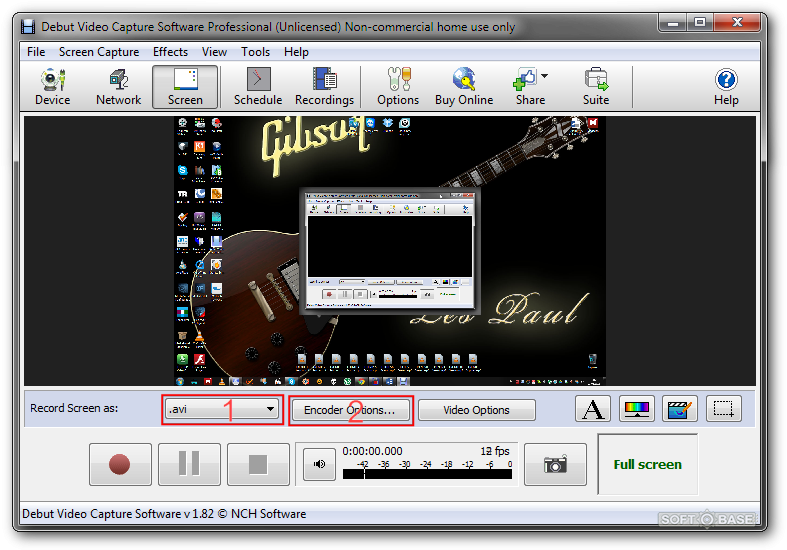The height and width of the screenshot is (550, 787).
Task: Open the watermark clapperboard icon
Action: [x=680, y=408]
